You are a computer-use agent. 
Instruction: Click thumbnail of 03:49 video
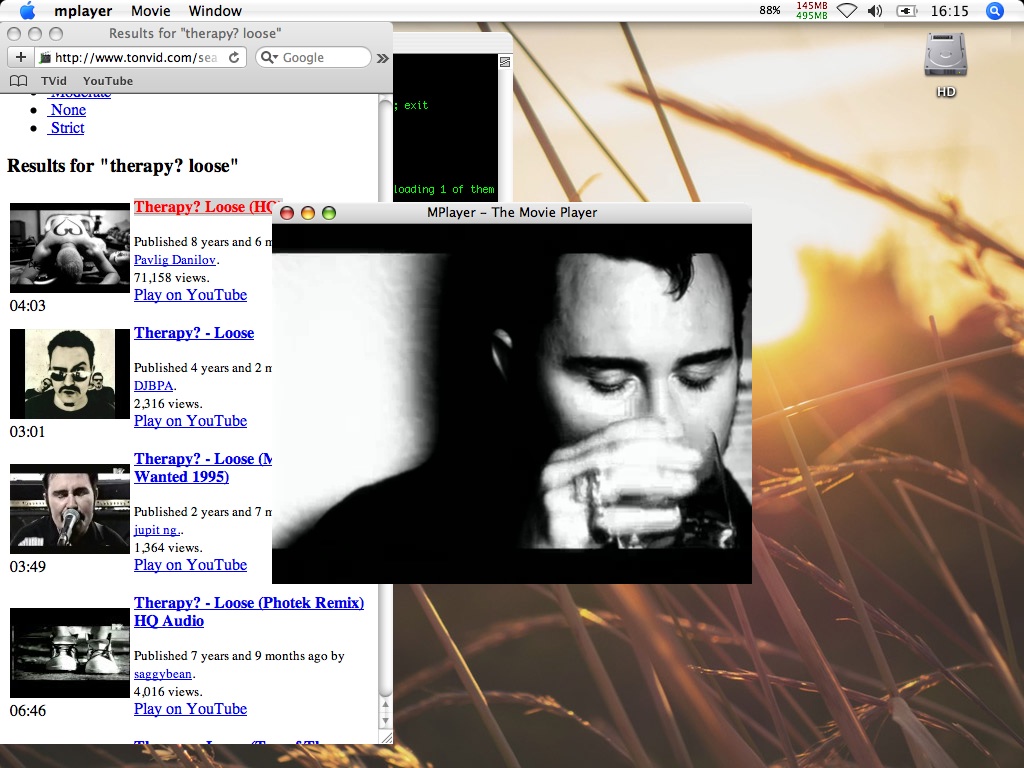pyautogui.click(x=70, y=509)
